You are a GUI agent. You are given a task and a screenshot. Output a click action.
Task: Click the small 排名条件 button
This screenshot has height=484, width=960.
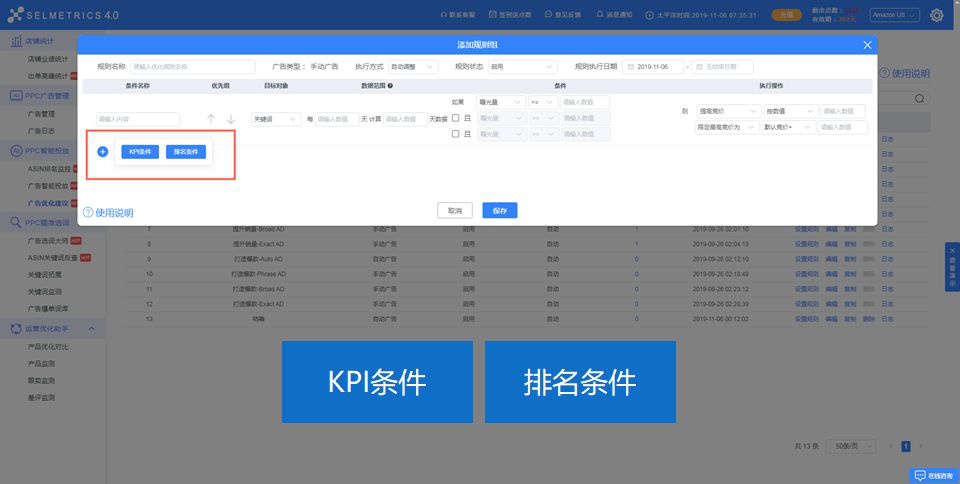(186, 152)
